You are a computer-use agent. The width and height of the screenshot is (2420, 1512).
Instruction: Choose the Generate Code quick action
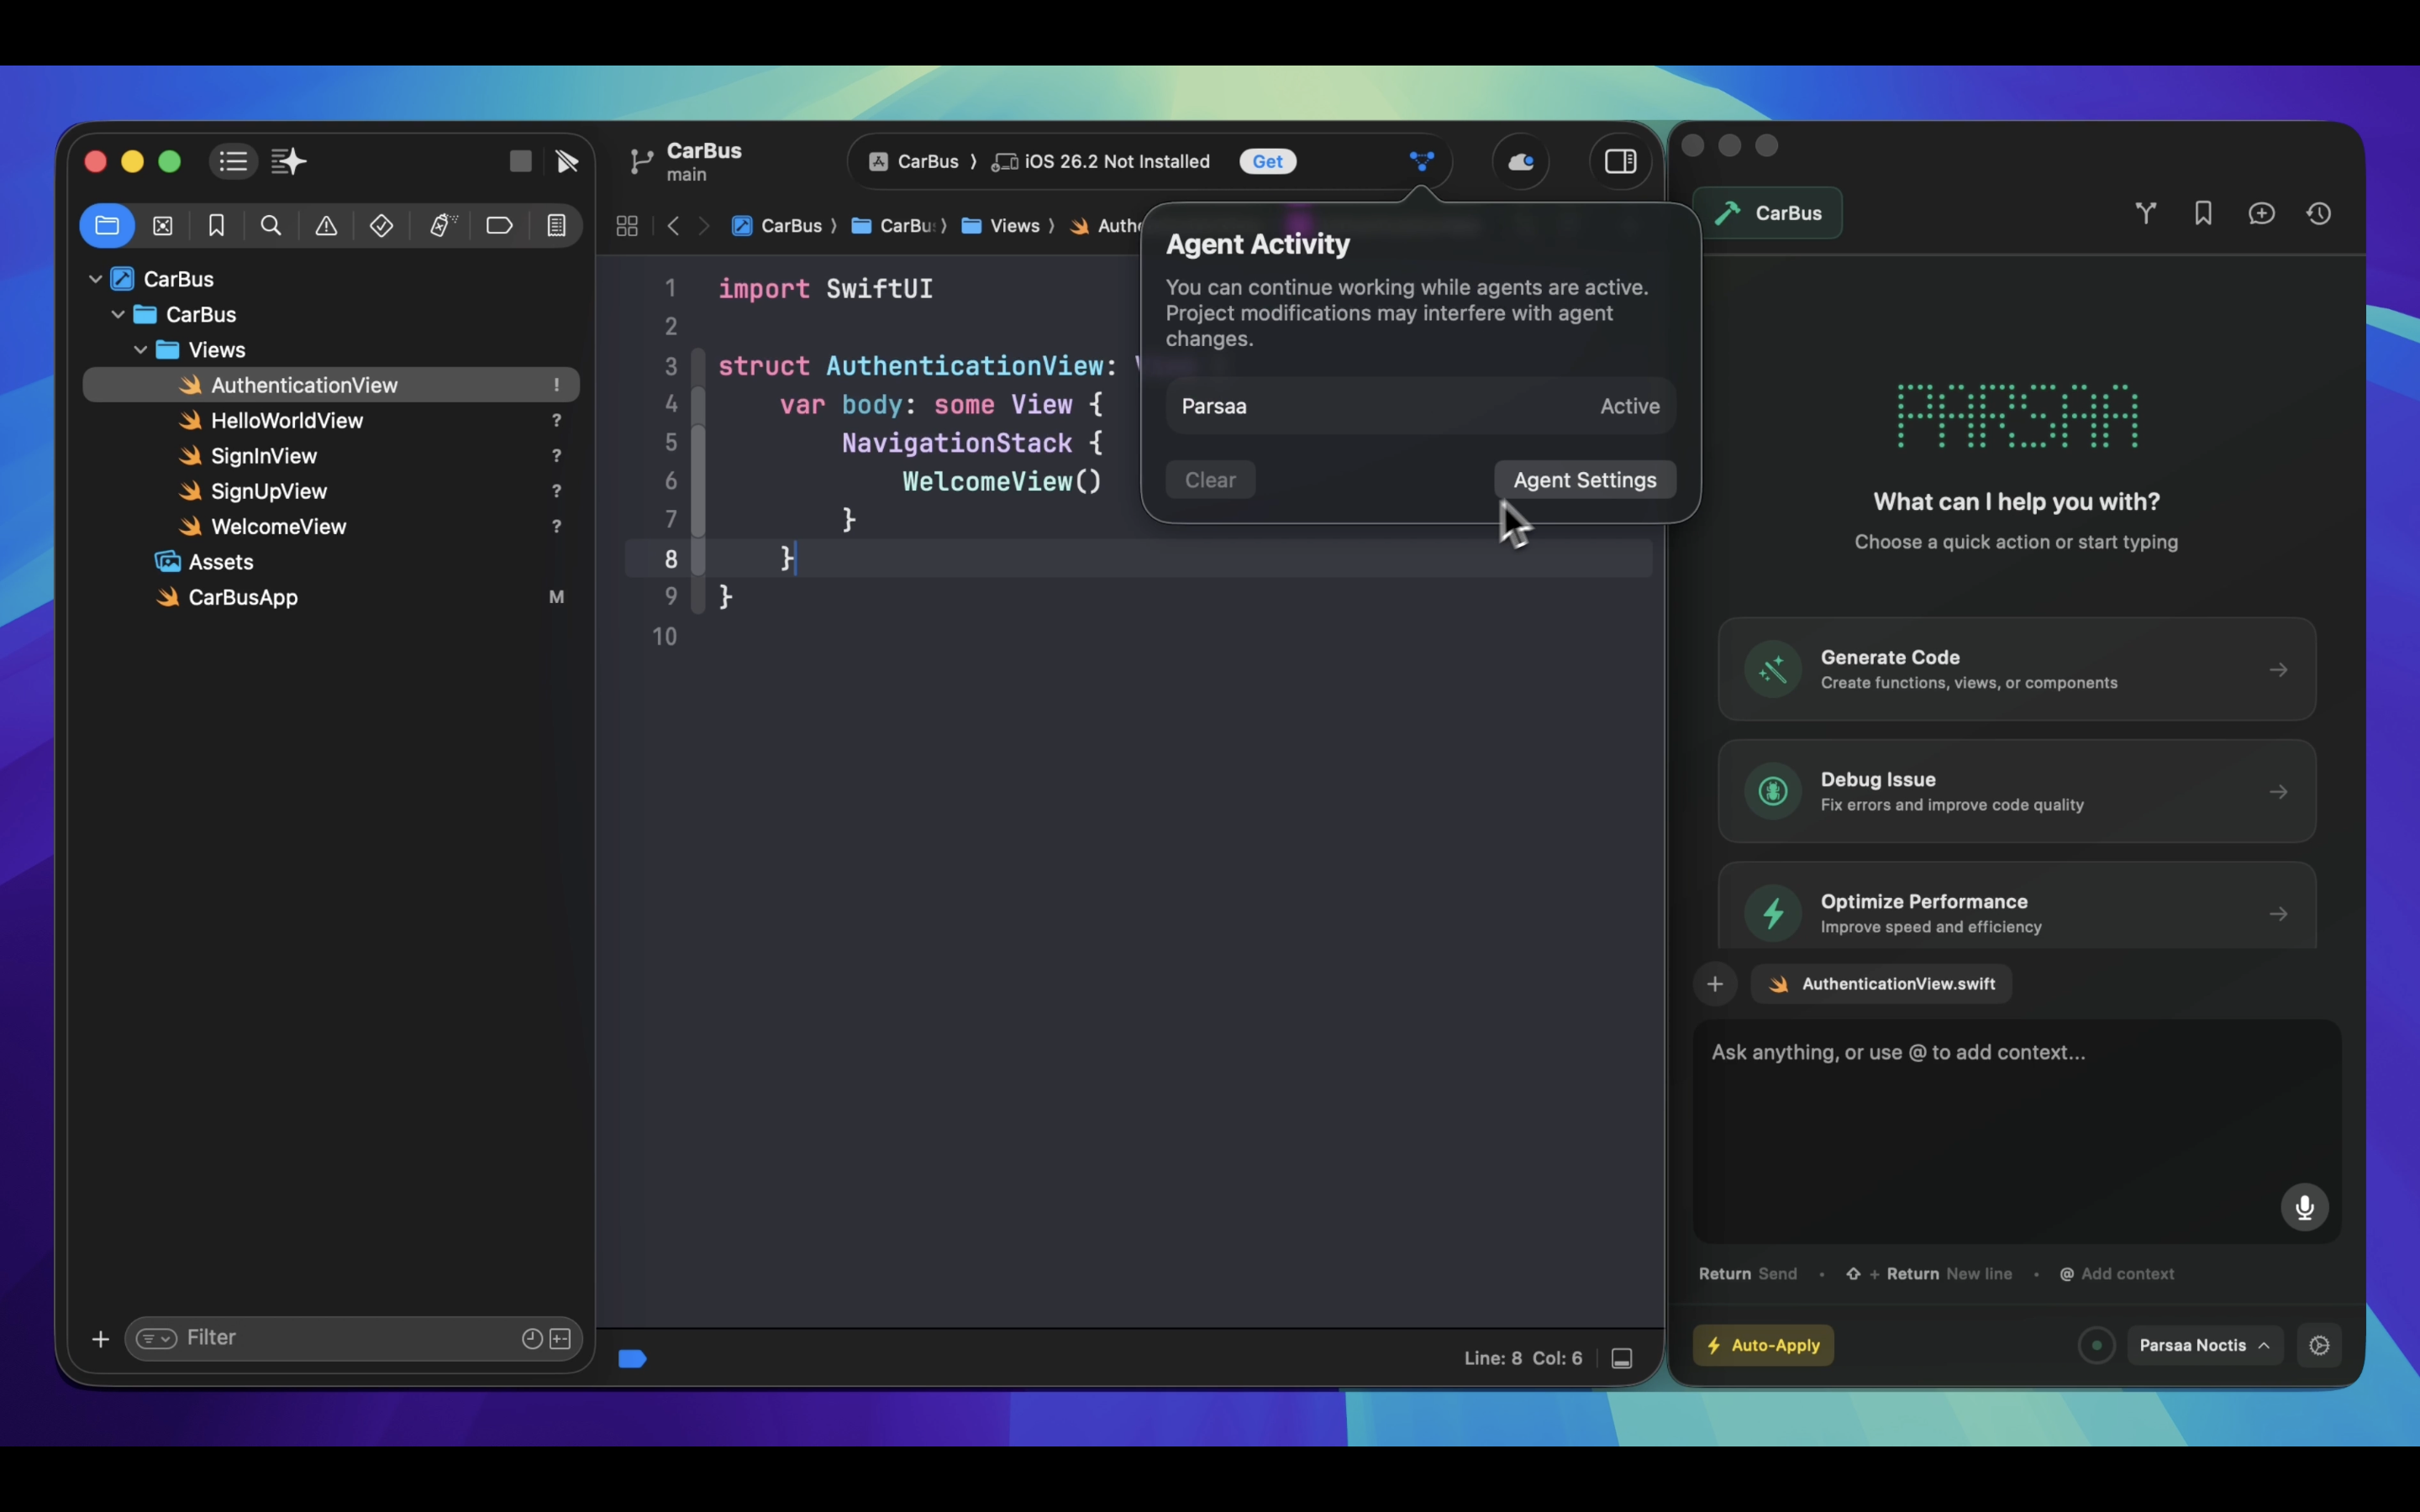pos(2016,669)
